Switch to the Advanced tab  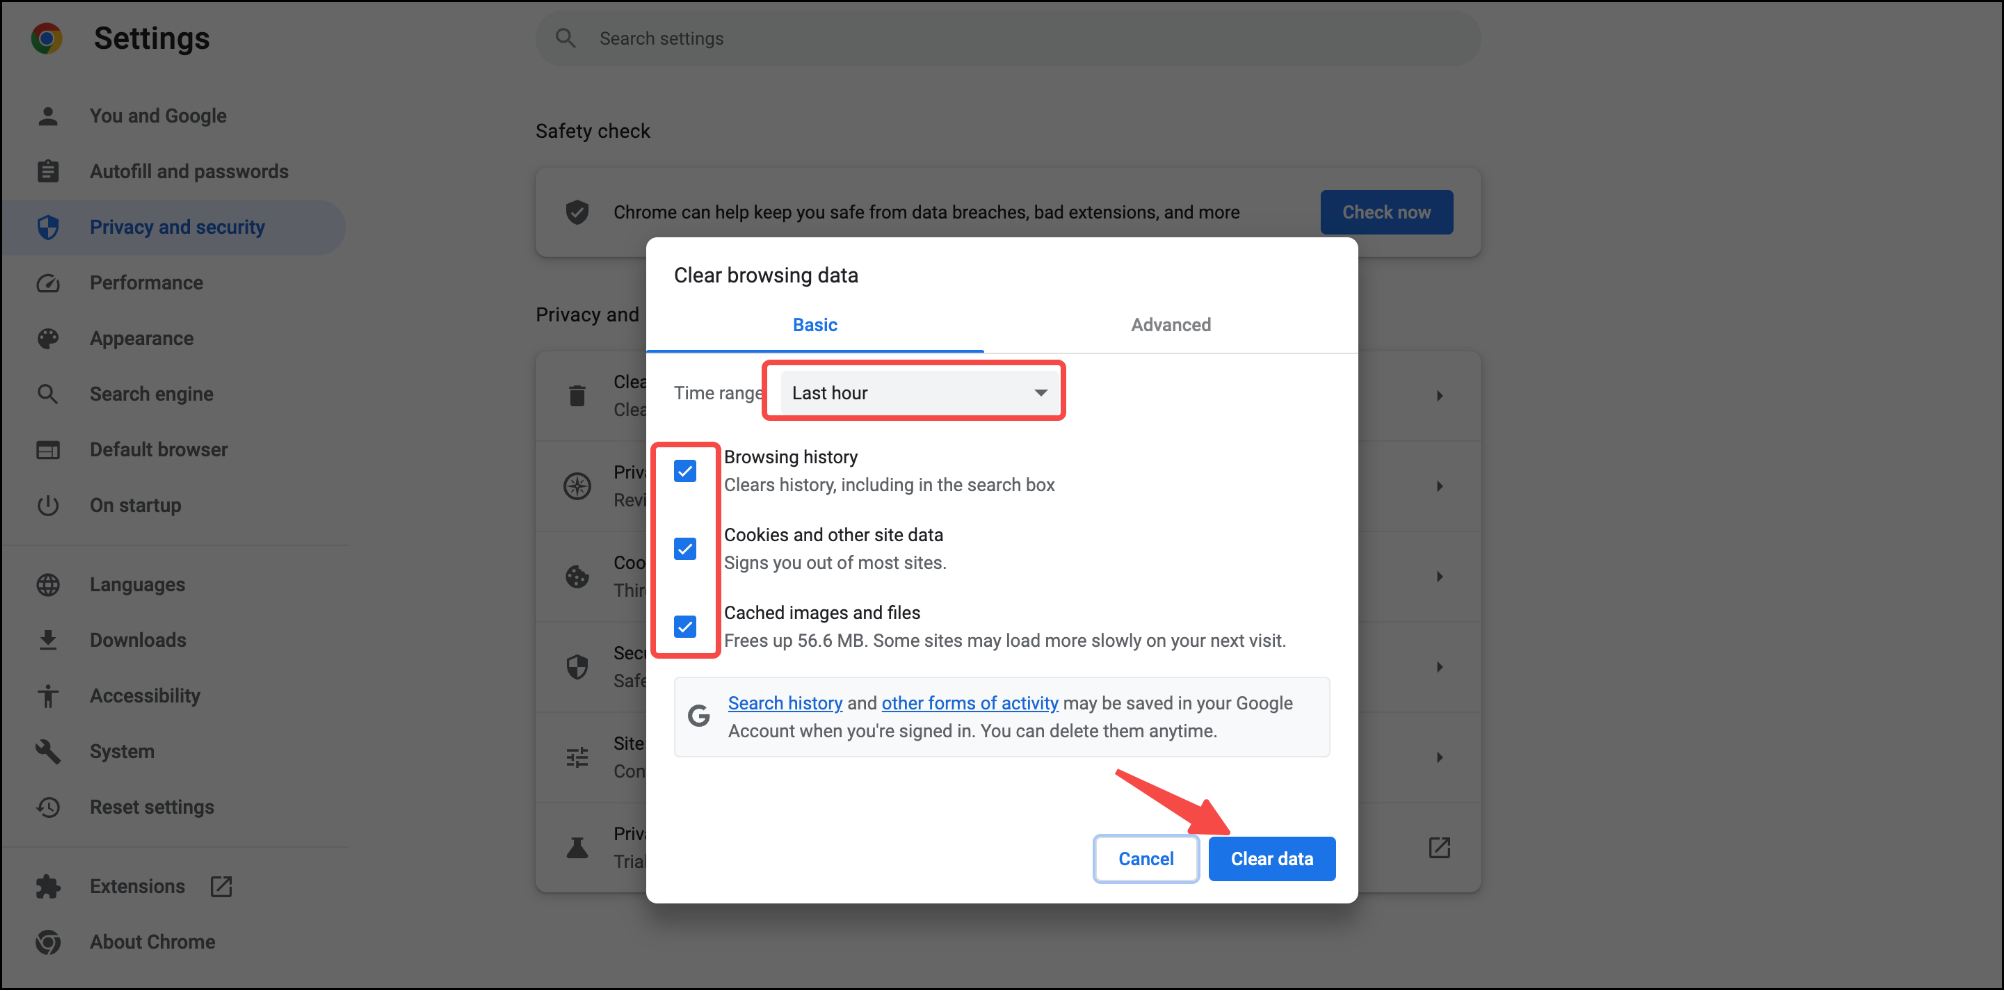[x=1170, y=325]
